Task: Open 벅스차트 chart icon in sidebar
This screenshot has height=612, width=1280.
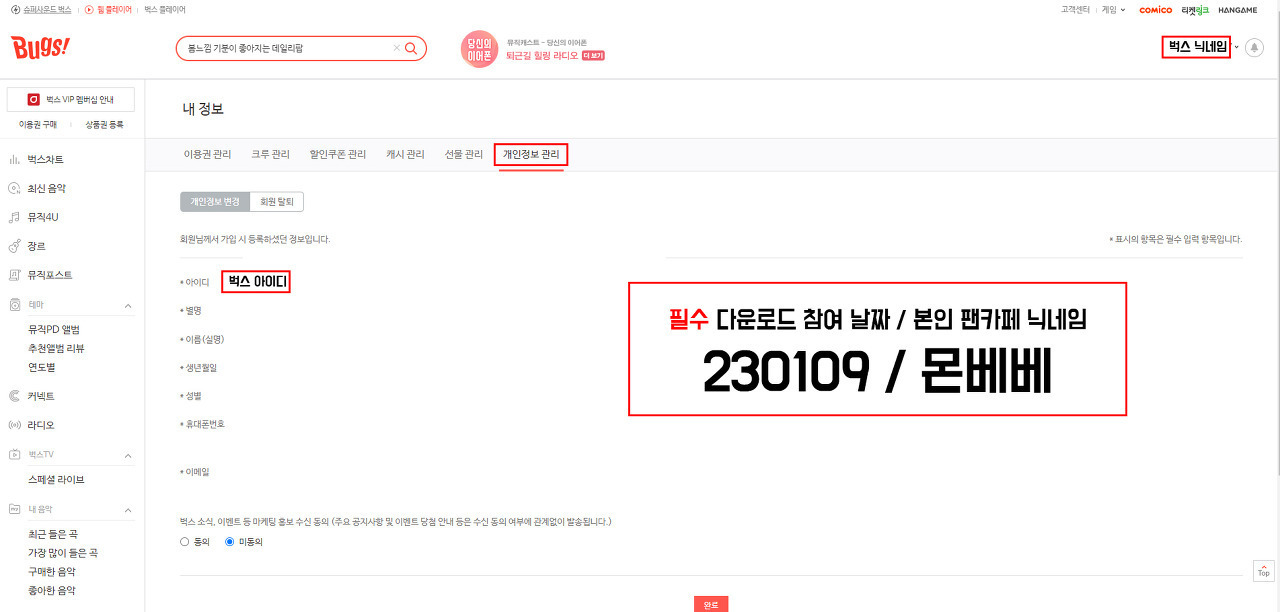Action: pyautogui.click(x=14, y=159)
